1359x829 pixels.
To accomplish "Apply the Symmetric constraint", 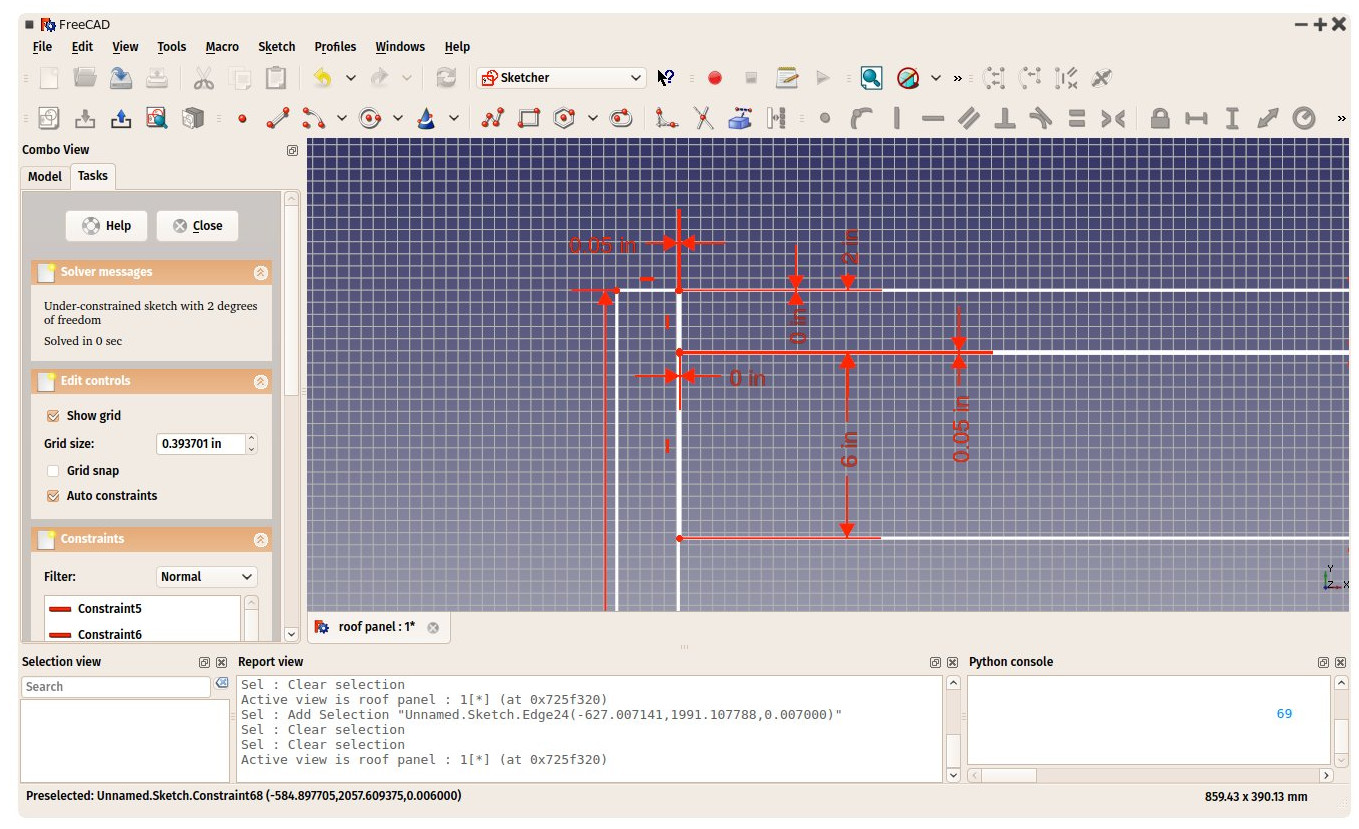I will (1113, 118).
